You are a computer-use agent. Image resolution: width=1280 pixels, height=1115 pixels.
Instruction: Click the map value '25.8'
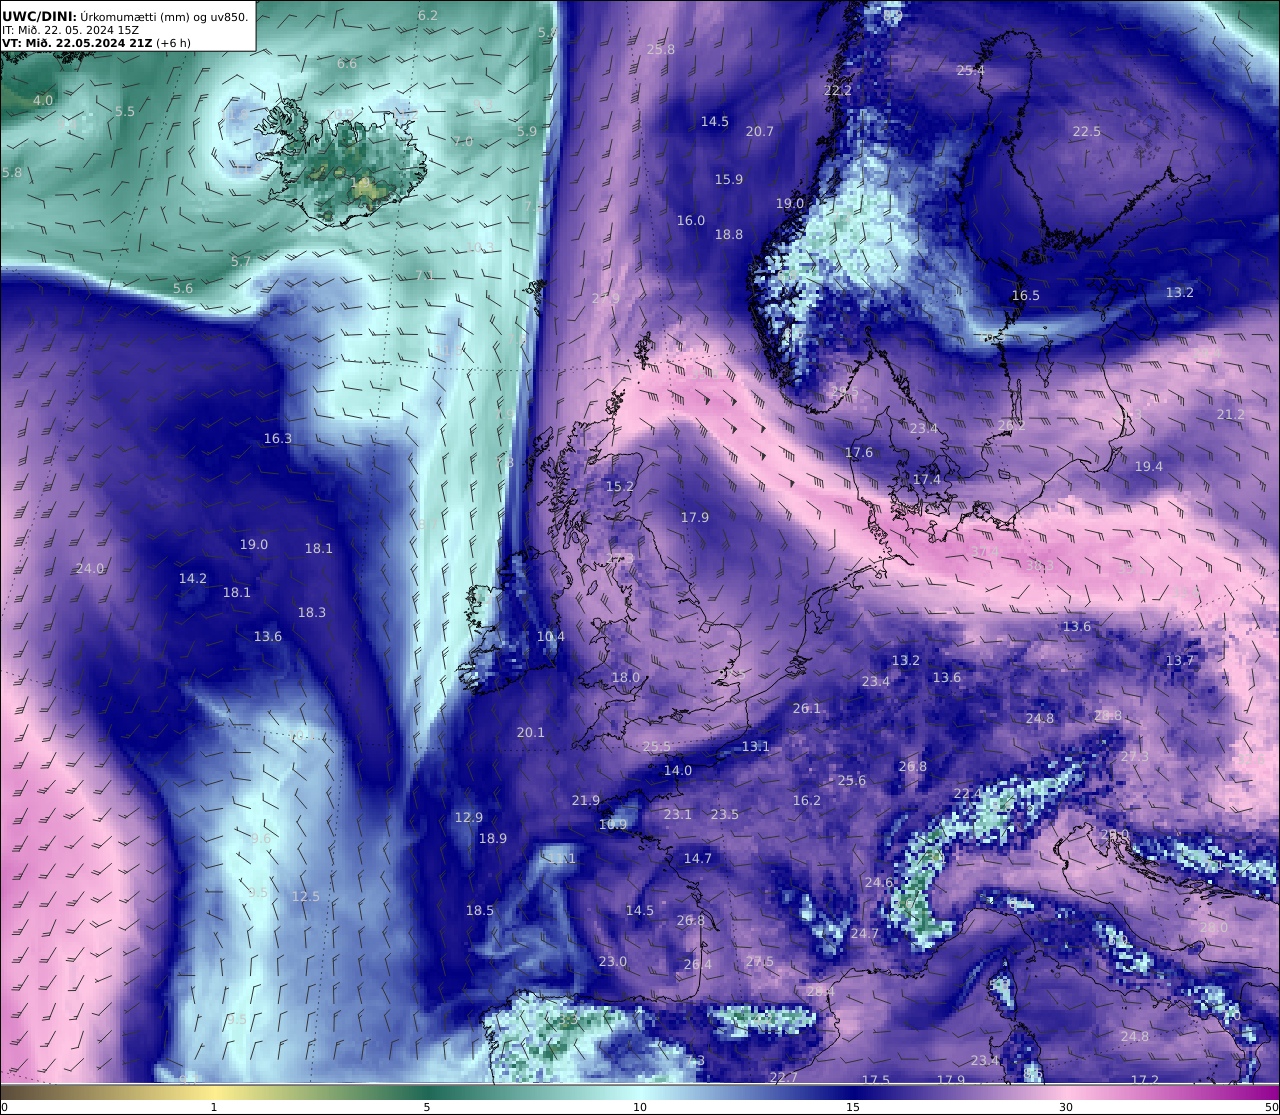661,49
